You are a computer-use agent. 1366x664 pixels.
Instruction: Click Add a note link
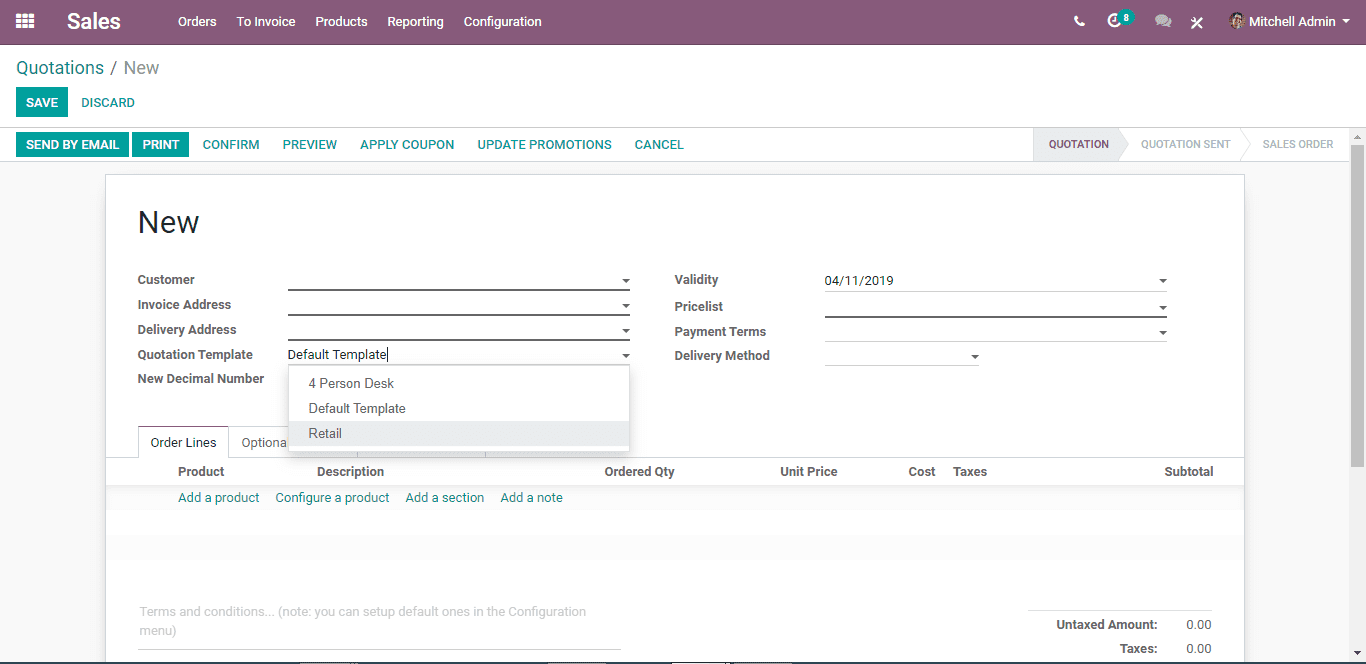click(532, 497)
